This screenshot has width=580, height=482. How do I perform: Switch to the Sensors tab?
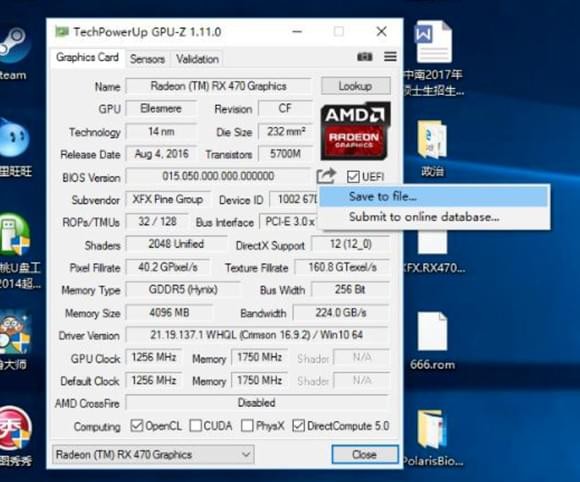pyautogui.click(x=147, y=59)
